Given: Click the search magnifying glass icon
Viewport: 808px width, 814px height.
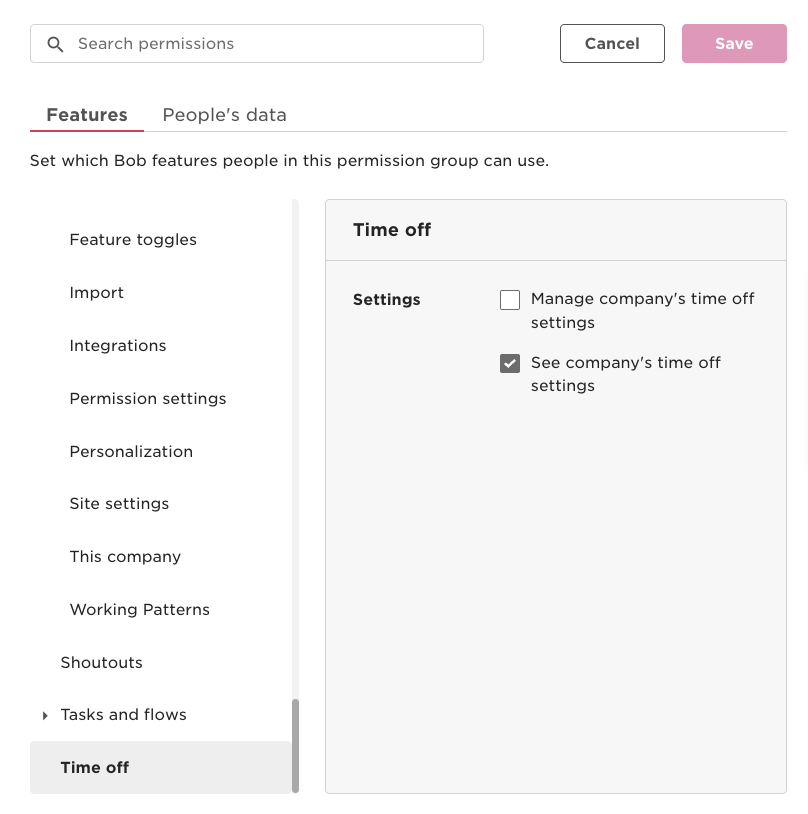Looking at the screenshot, I should (56, 44).
